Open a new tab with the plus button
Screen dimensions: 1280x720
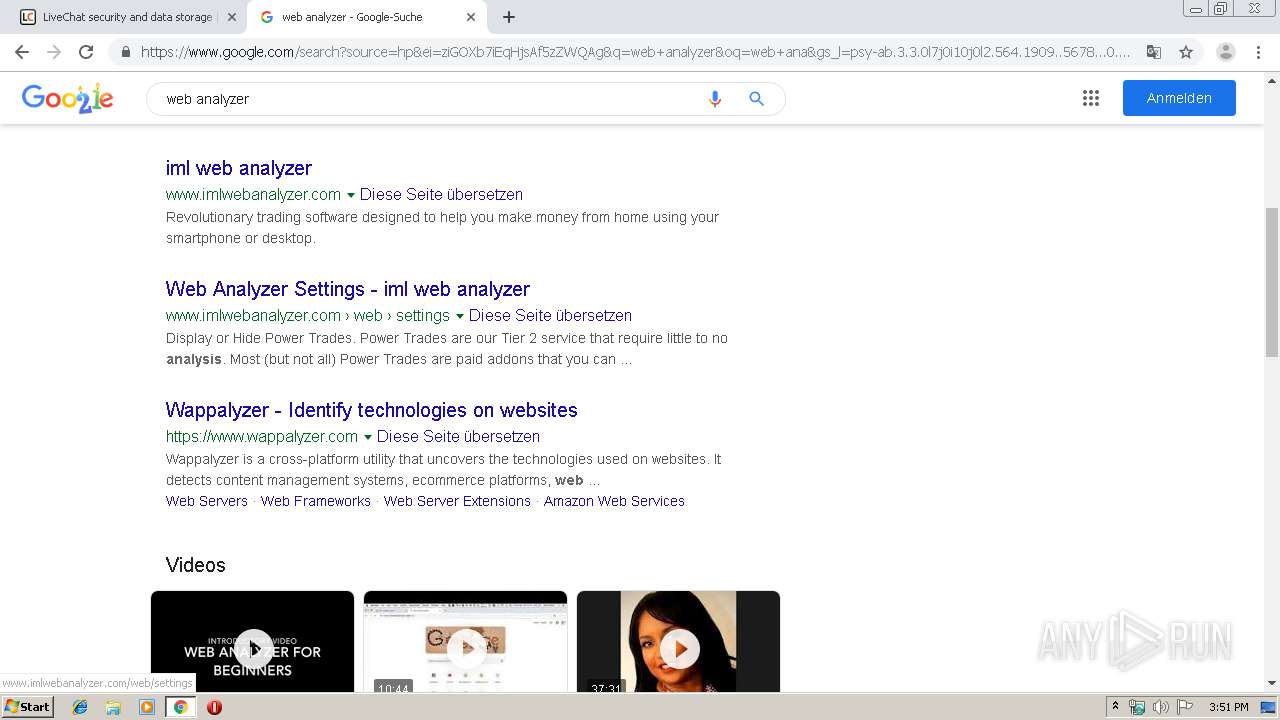click(508, 17)
